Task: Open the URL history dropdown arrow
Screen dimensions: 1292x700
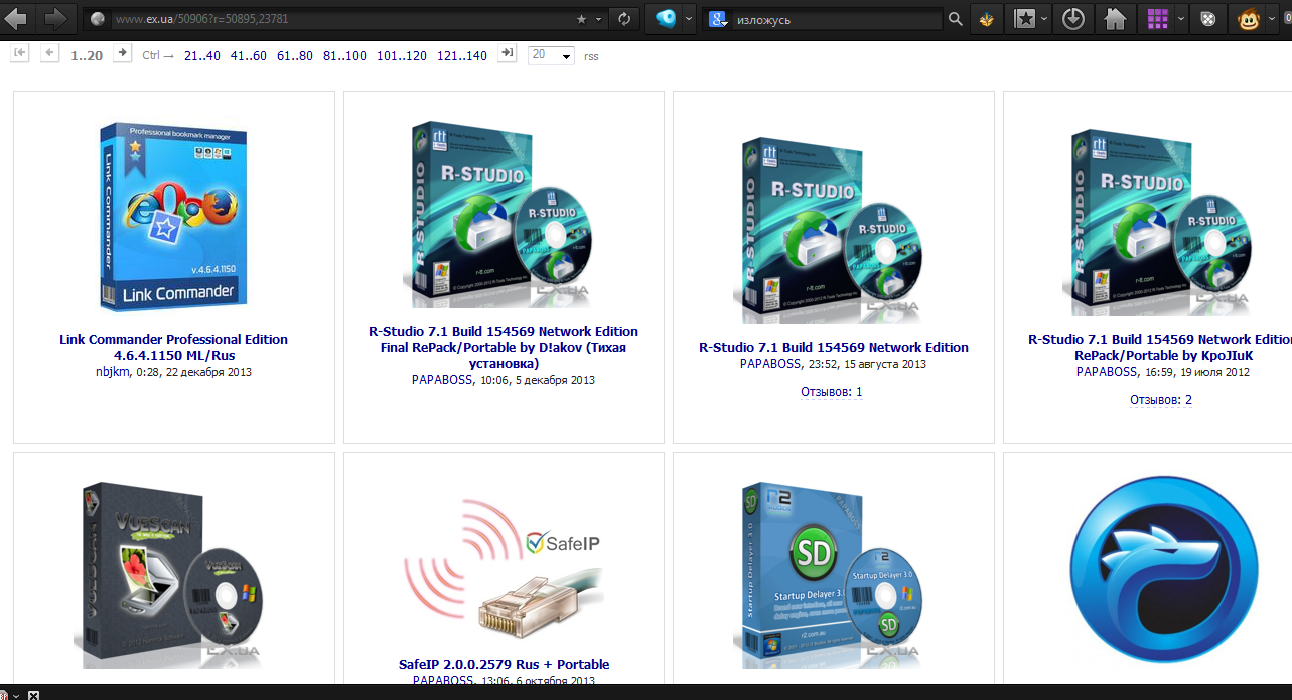Action: click(x=600, y=19)
